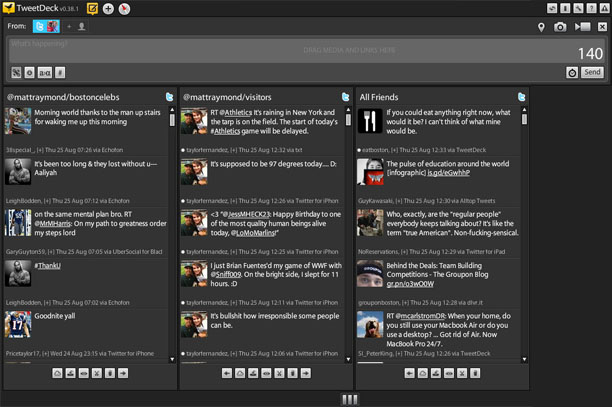Click the SI_PeterKing dog avatar
The width and height of the screenshot is (612, 407).
tap(370, 324)
